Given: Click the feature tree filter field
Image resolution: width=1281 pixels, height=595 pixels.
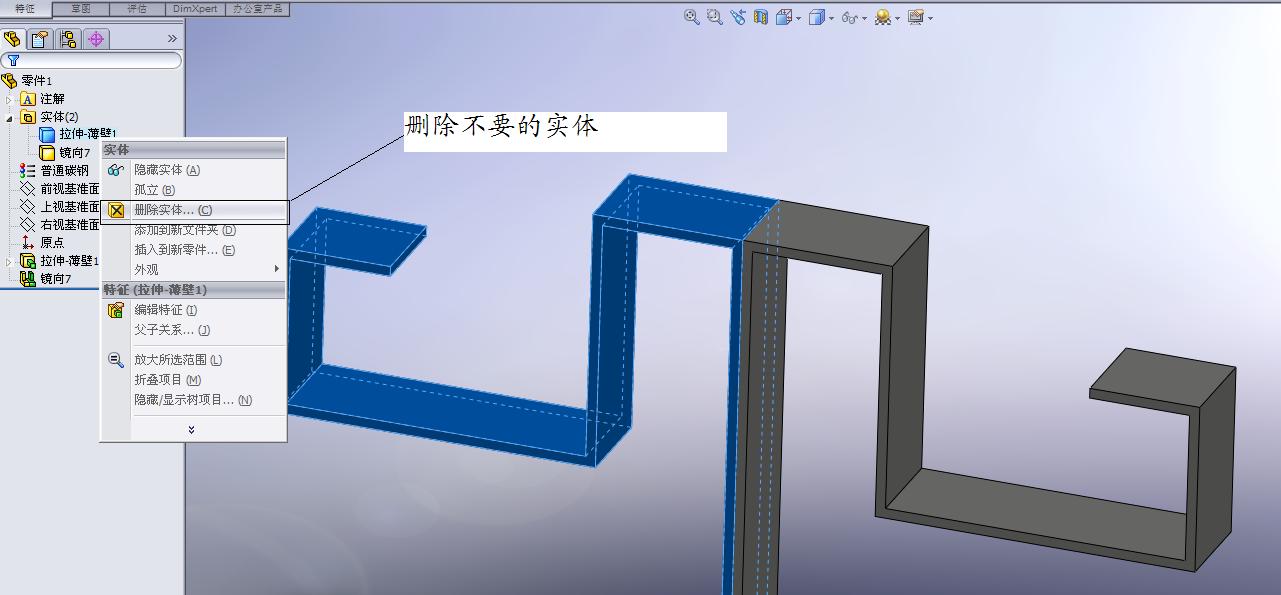Looking at the screenshot, I should (x=92, y=60).
